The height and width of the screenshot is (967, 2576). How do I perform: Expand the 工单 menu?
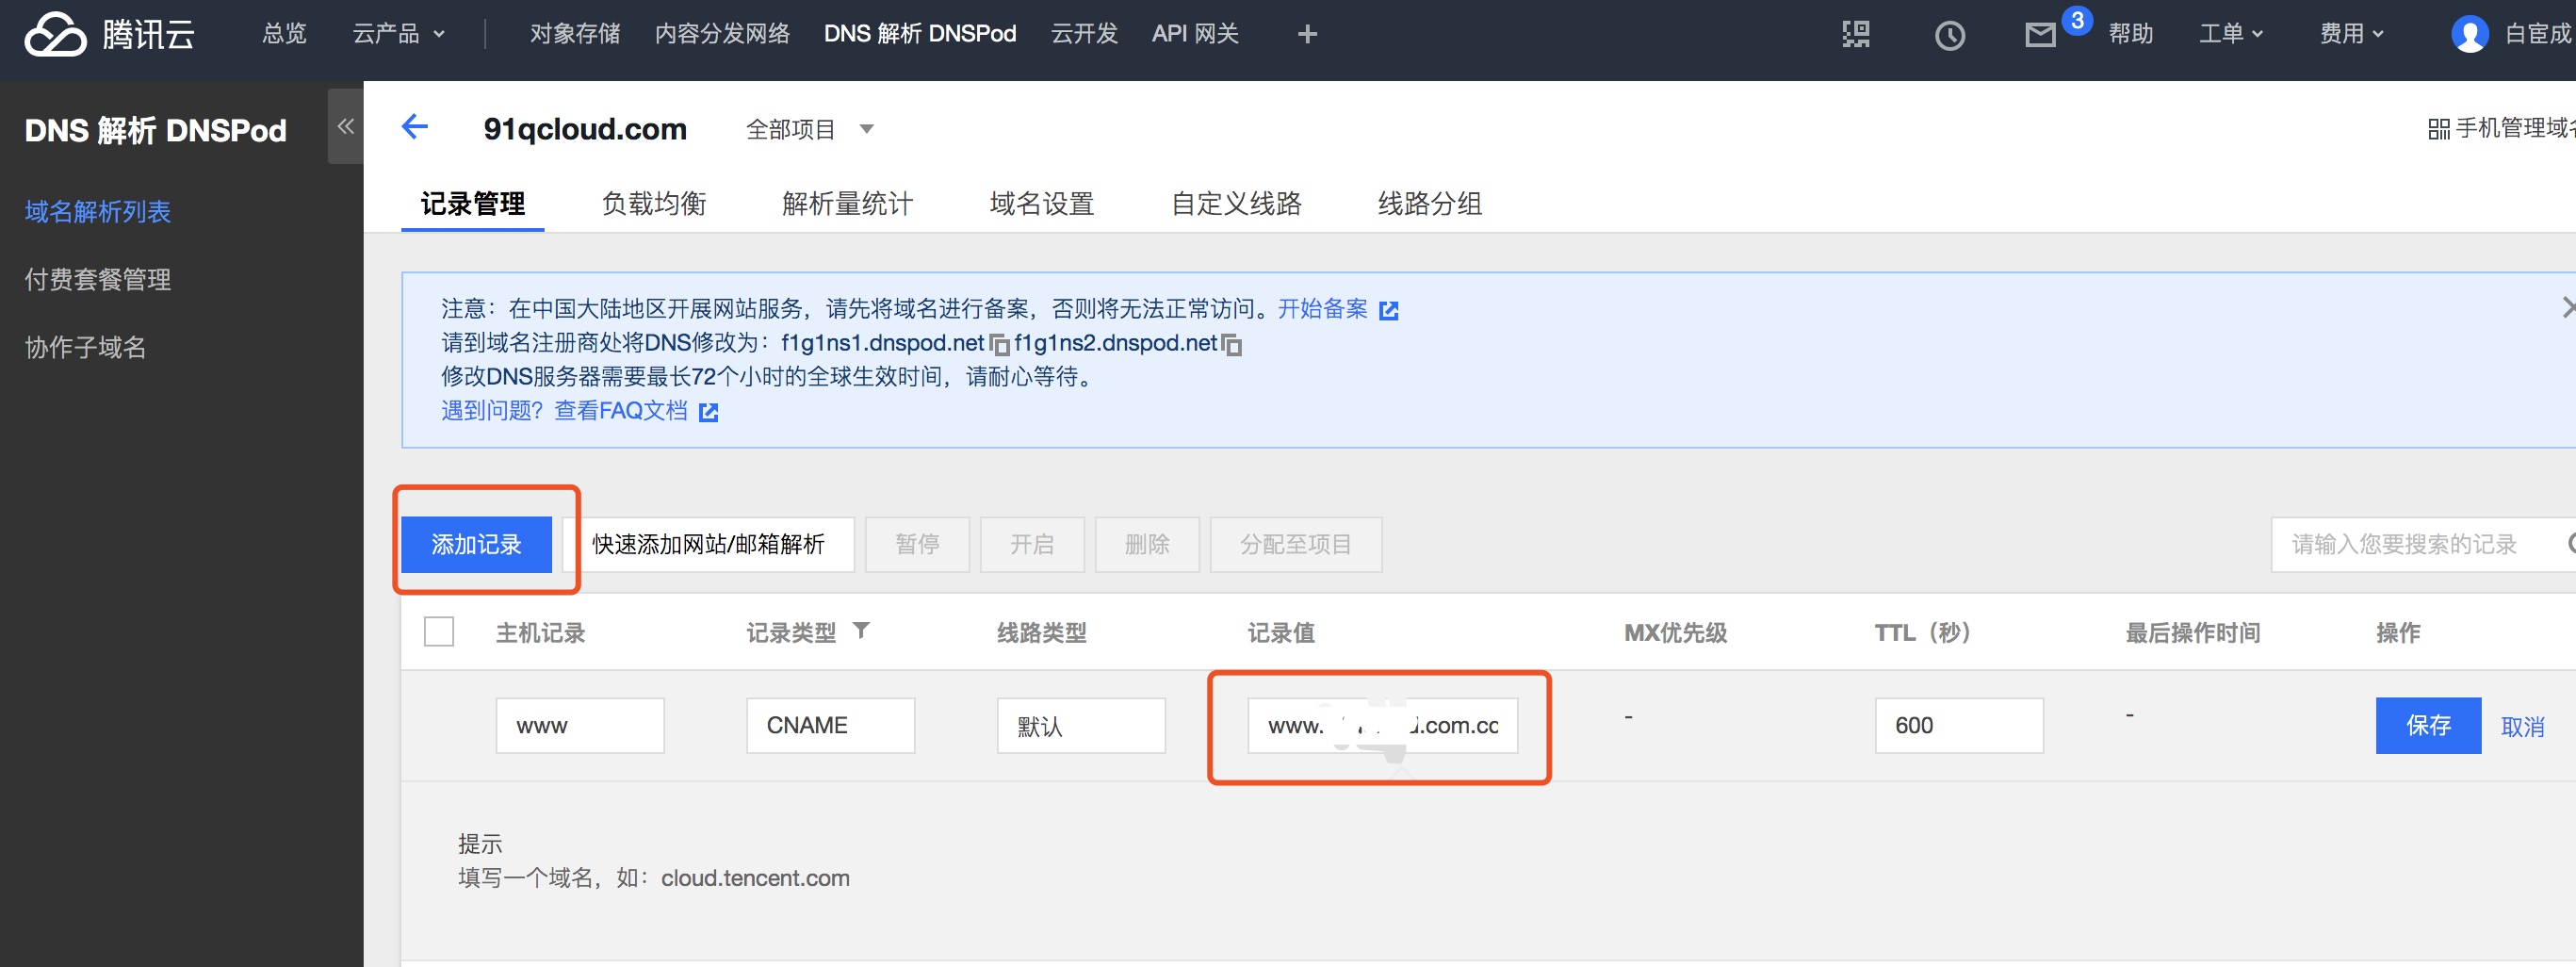point(2231,34)
